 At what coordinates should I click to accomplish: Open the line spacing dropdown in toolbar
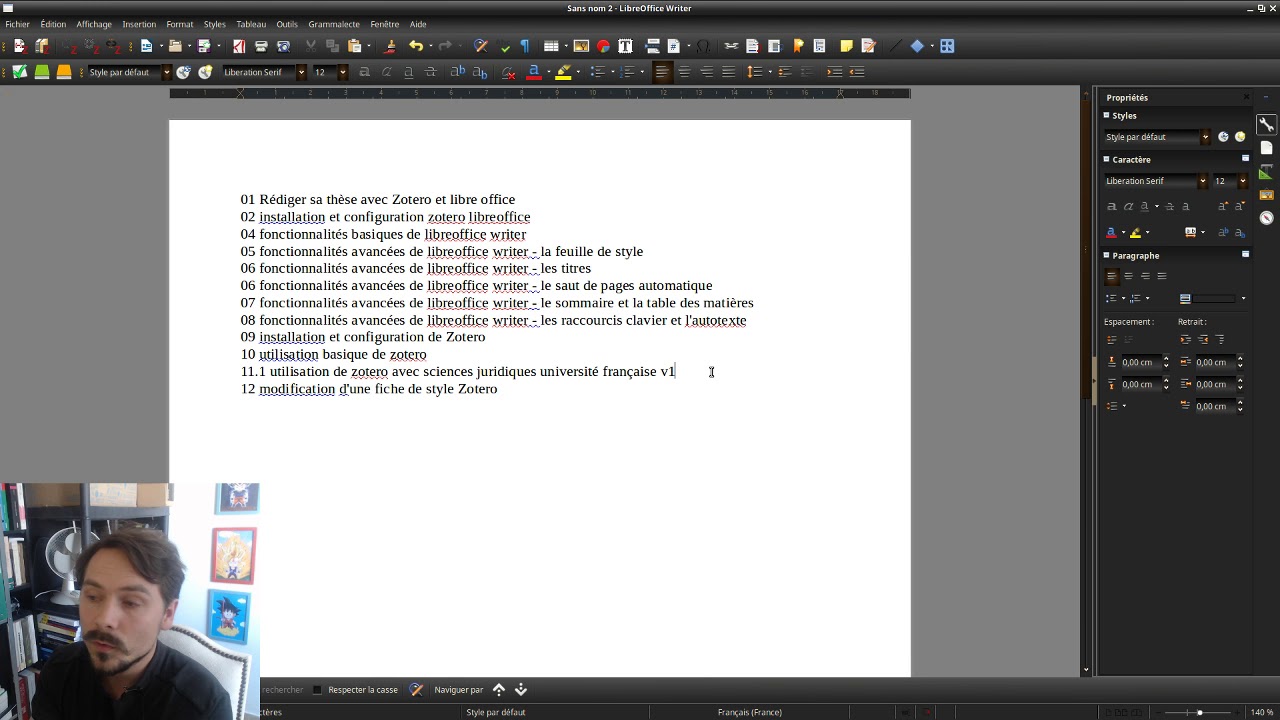[770, 72]
